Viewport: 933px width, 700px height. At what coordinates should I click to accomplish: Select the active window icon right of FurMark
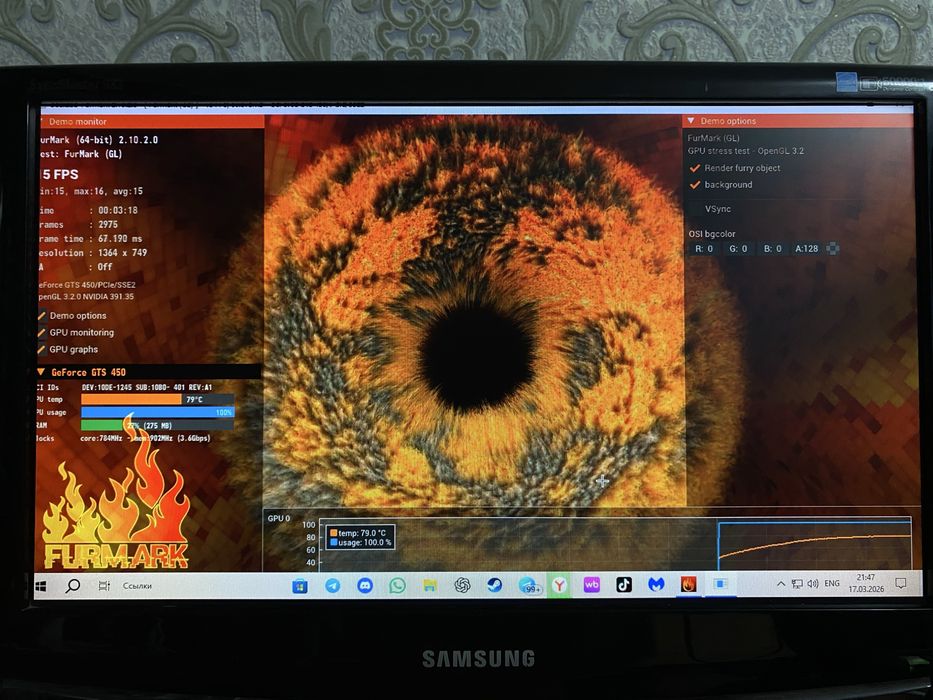tap(721, 585)
